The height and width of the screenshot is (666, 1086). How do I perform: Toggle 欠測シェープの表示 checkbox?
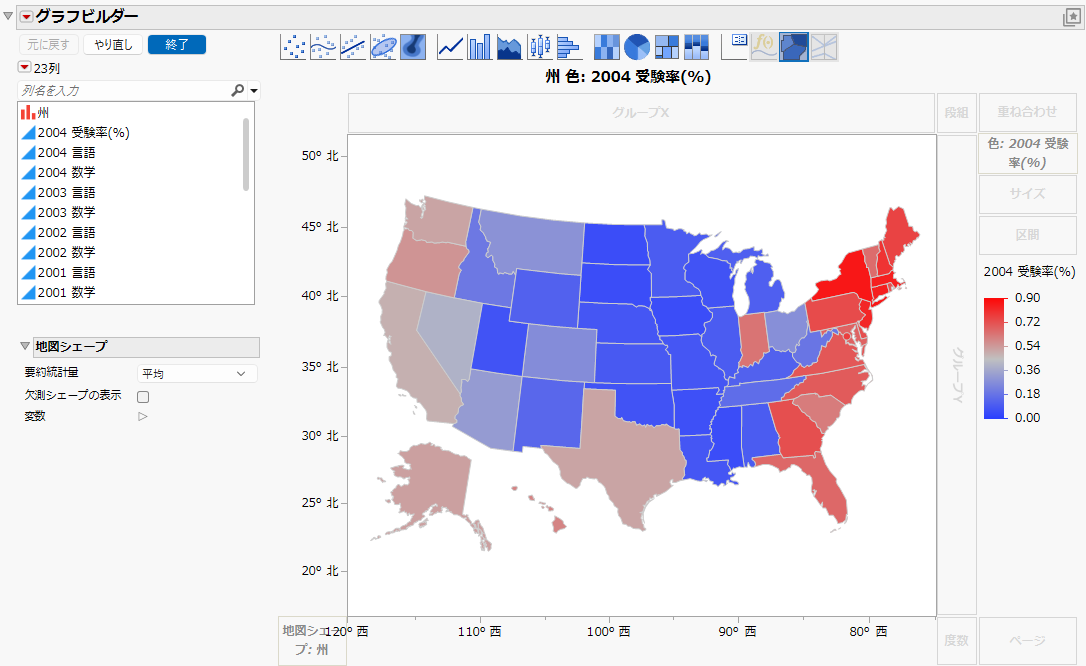pos(143,397)
